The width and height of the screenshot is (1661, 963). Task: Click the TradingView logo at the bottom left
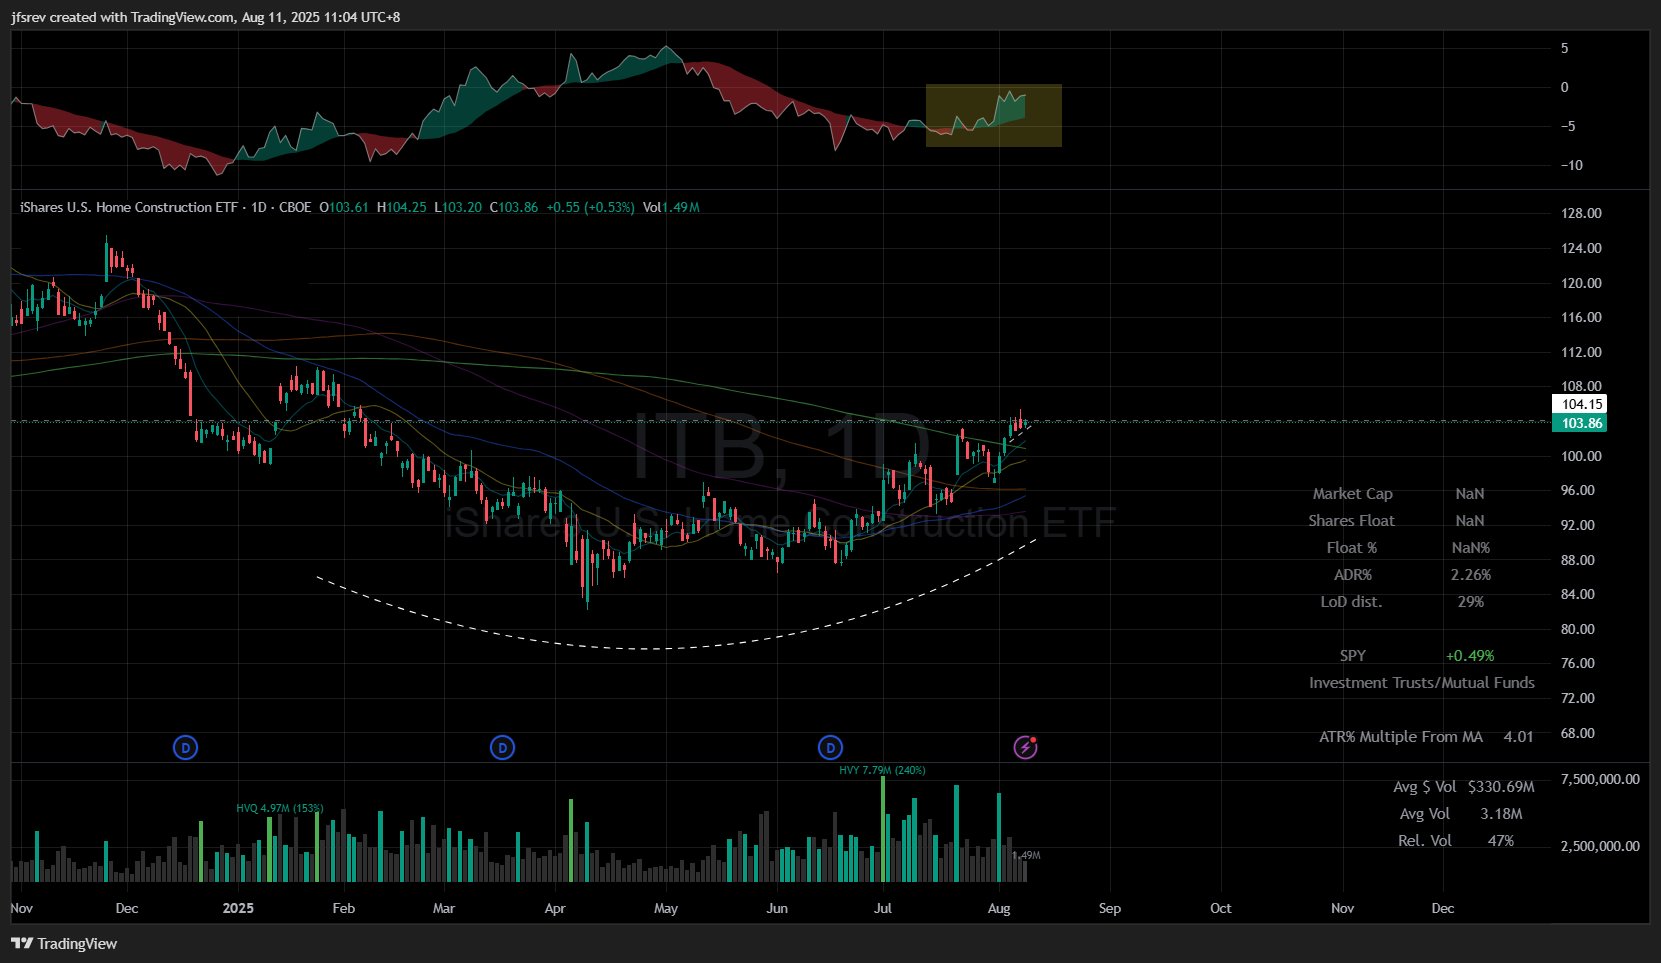[64, 943]
